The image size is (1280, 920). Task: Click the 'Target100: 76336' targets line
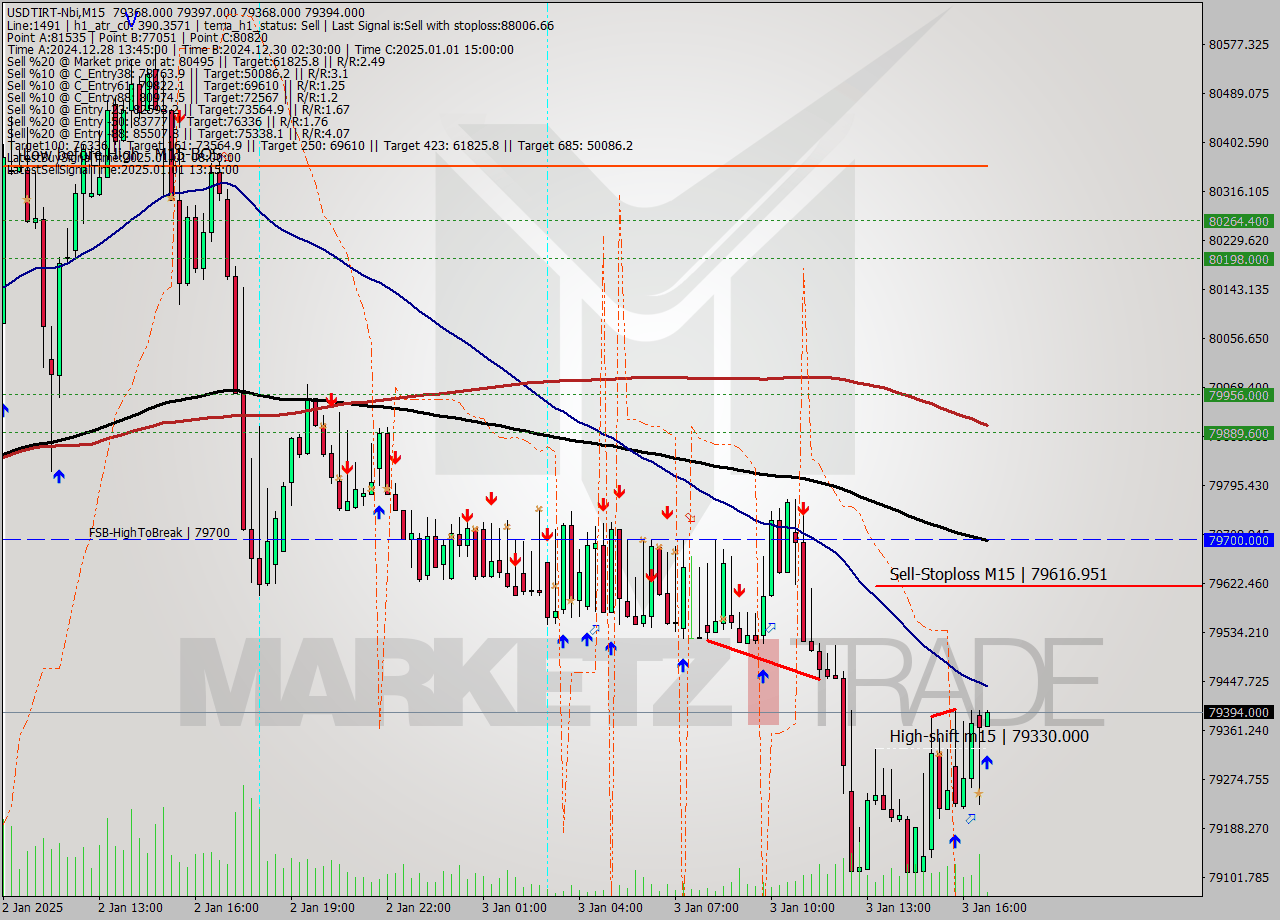[x=319, y=145]
